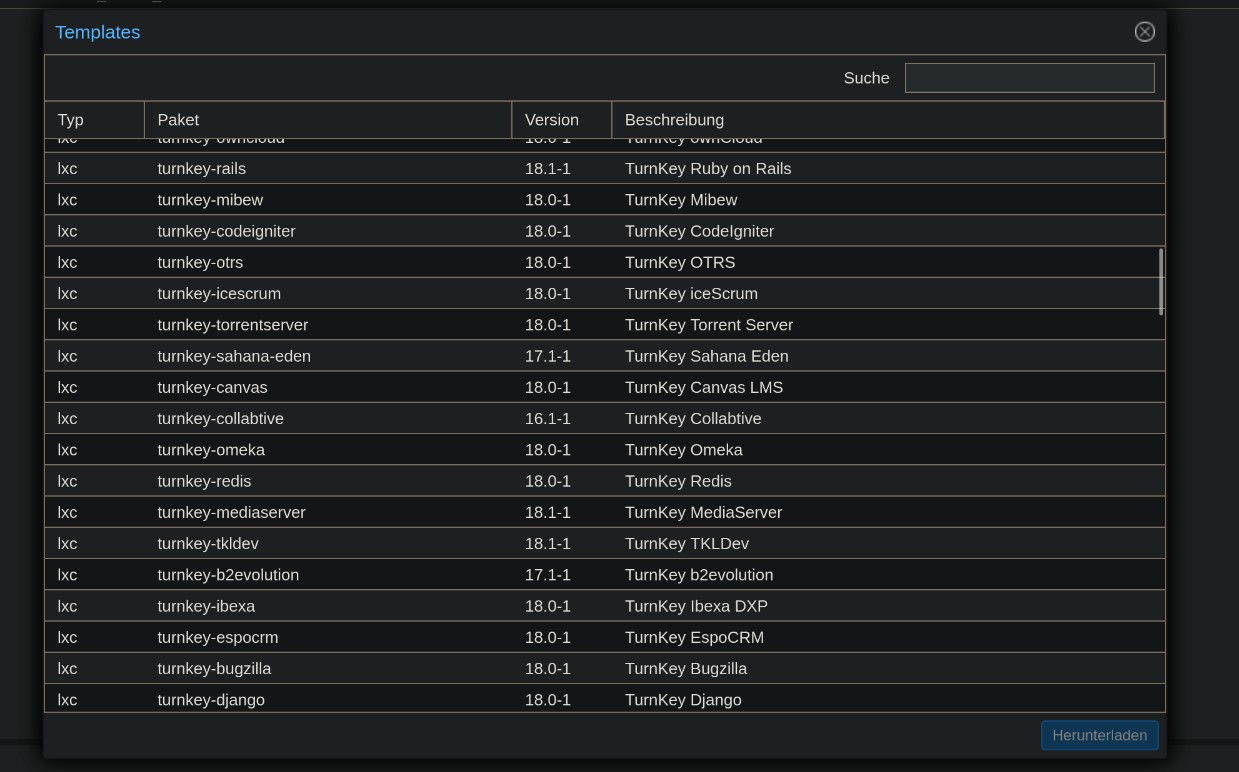Choose the turnkey-codeigniter template

(226, 231)
